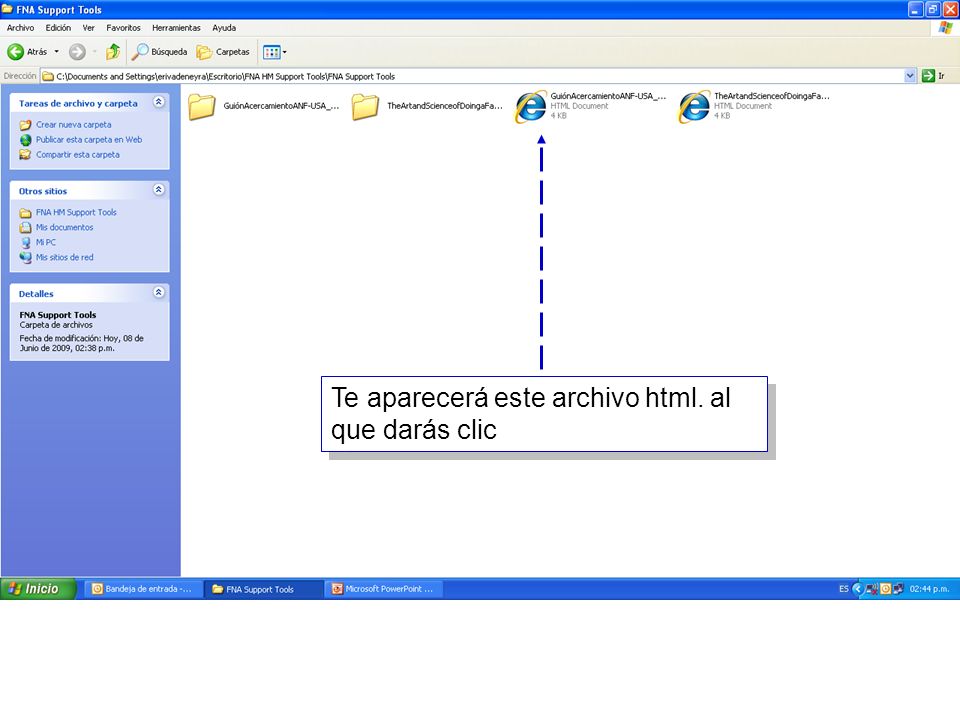
Task: Click GuiónAcercamientoANF-USA folder name text
Action: [x=281, y=106]
